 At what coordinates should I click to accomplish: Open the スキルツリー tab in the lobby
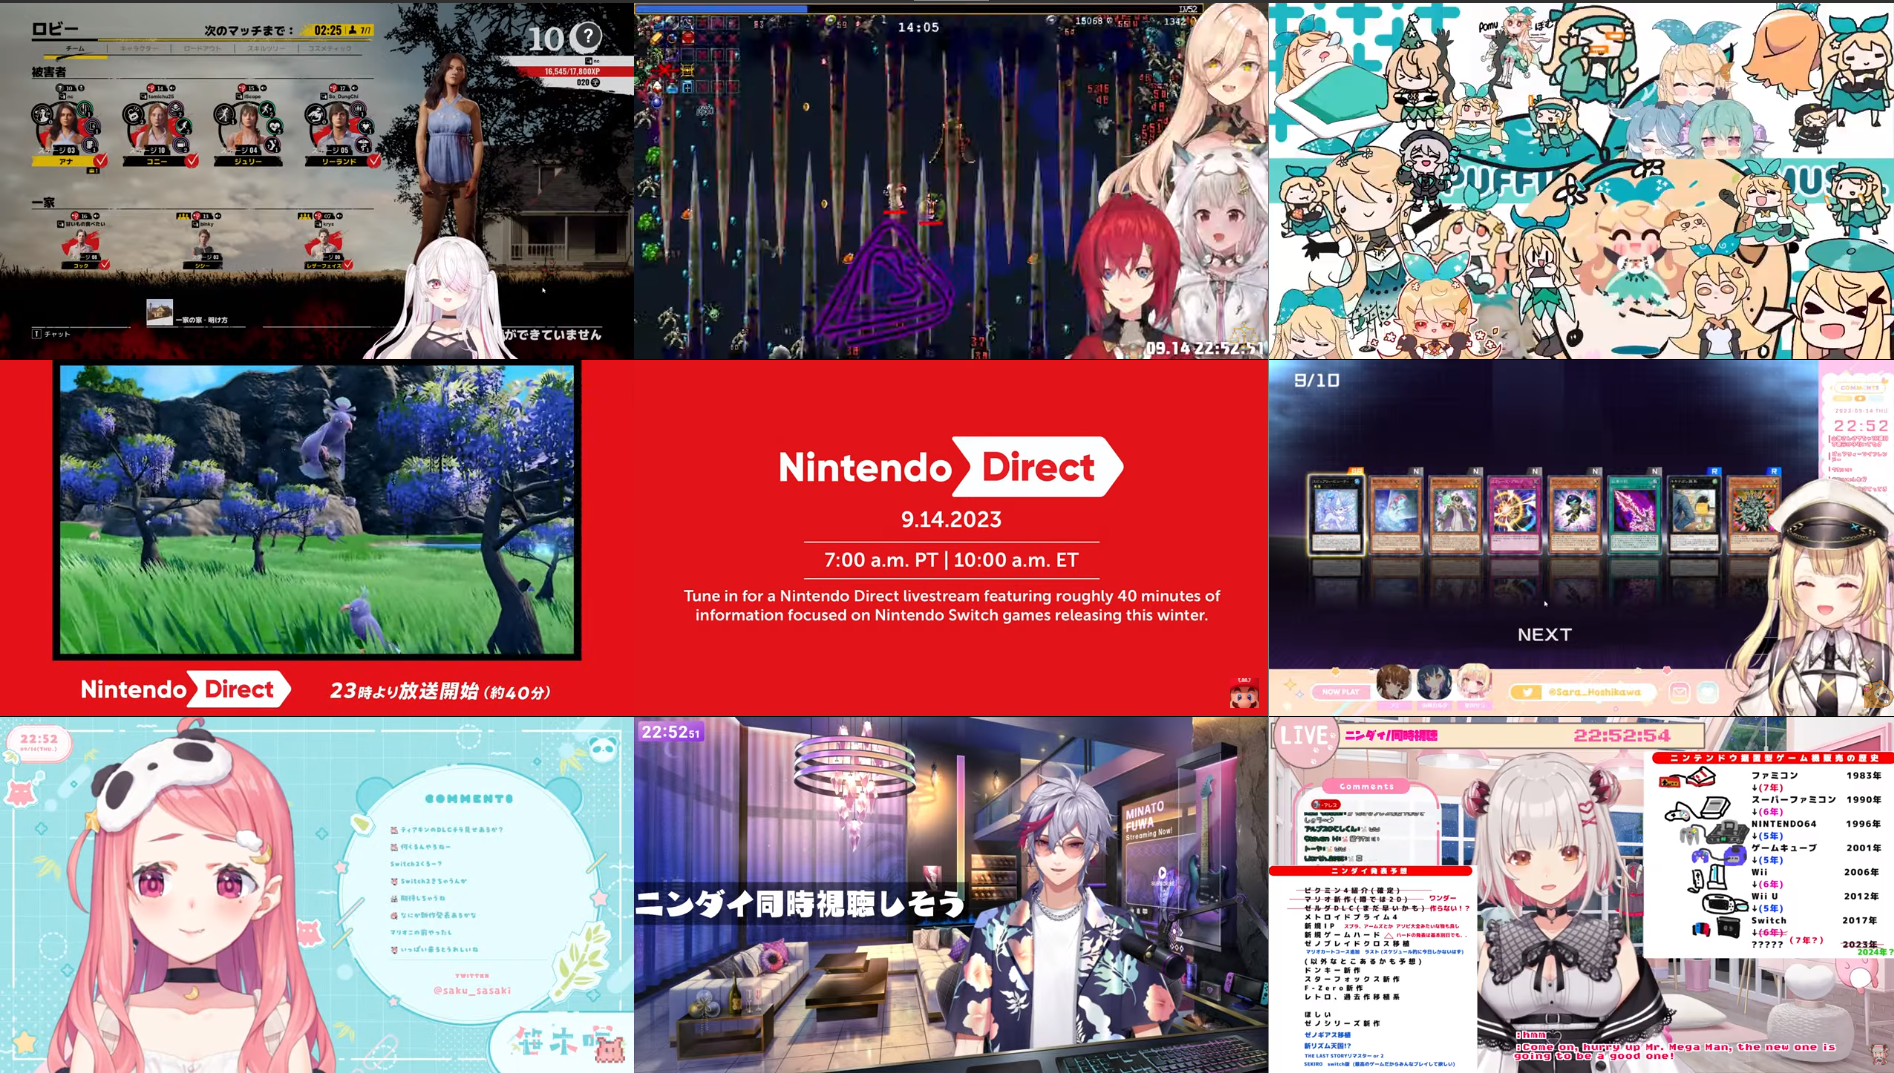[x=266, y=48]
